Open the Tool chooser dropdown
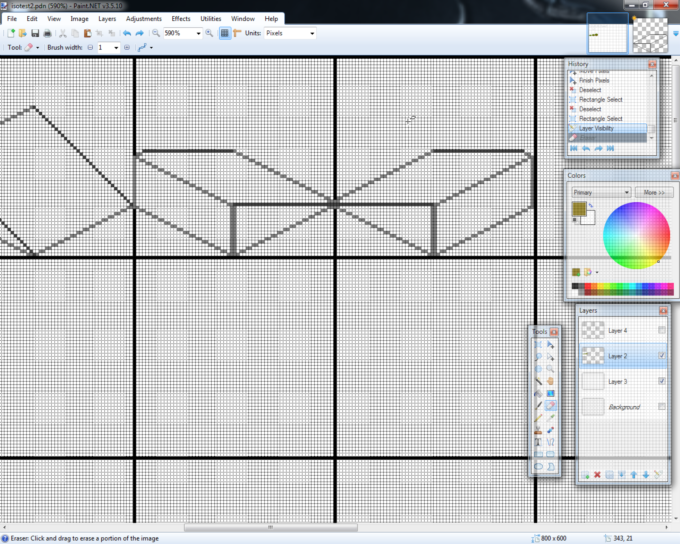The height and width of the screenshot is (544, 680). pyautogui.click(x=38, y=47)
